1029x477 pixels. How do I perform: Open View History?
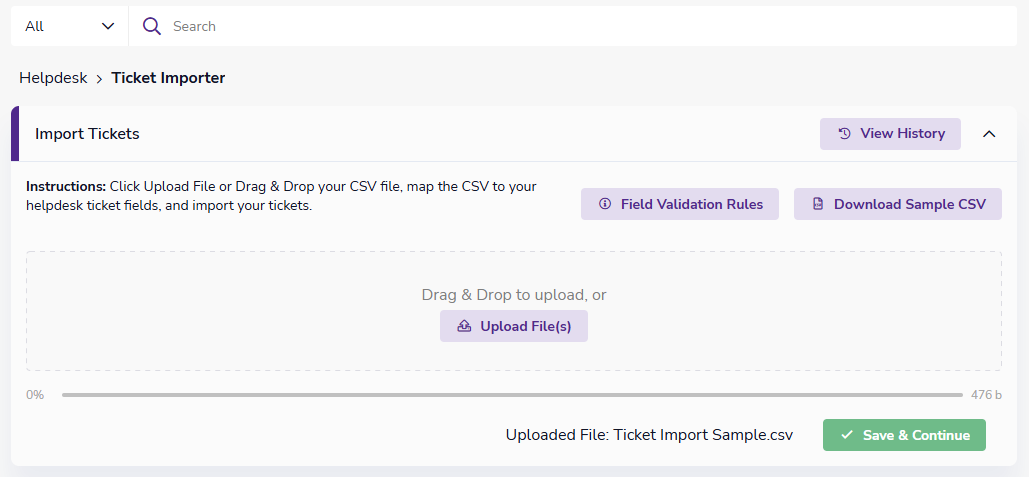(x=890, y=134)
